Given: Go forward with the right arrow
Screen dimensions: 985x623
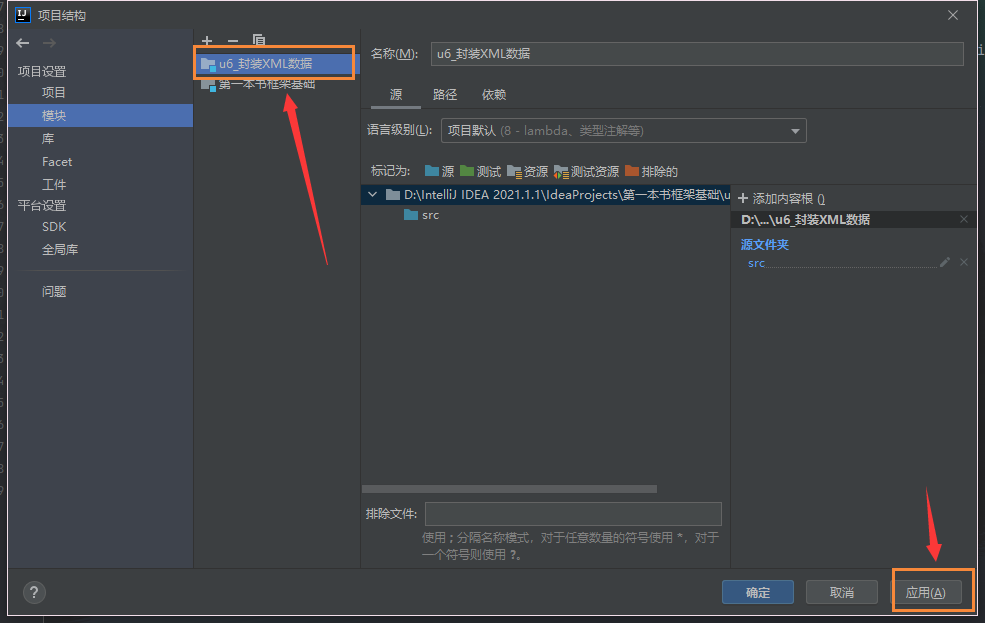Looking at the screenshot, I should (x=49, y=43).
